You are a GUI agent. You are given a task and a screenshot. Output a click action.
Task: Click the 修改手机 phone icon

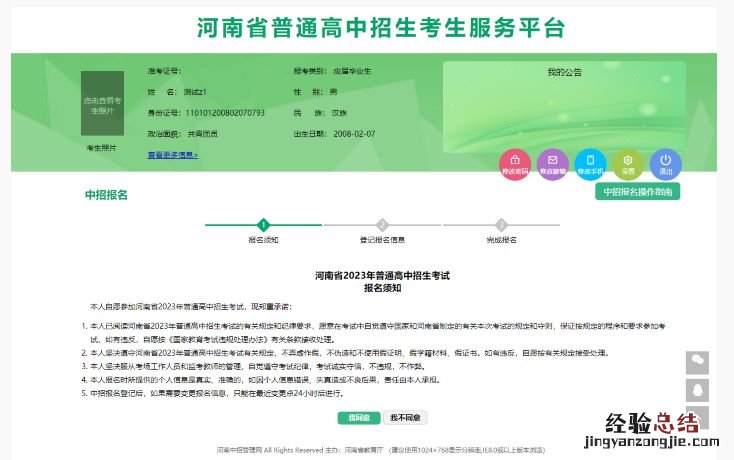click(x=590, y=162)
